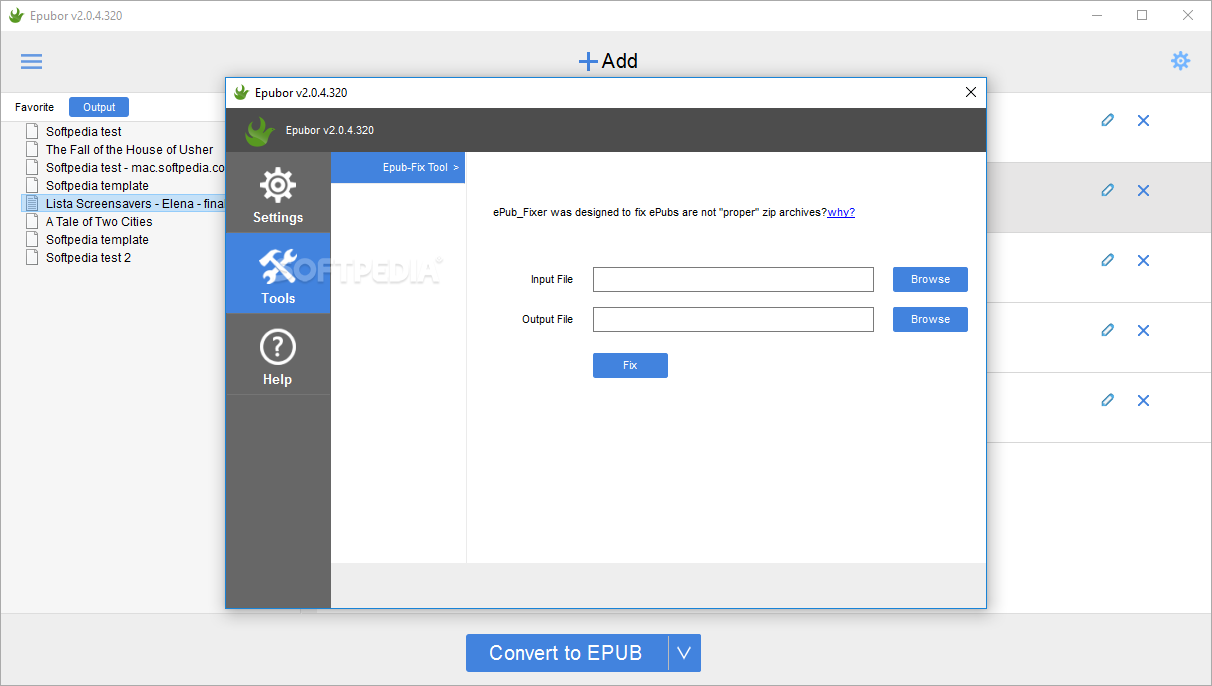This screenshot has height=686, width=1212.
Task: Select 'A Tale of Two Cities' entry
Action: click(99, 221)
